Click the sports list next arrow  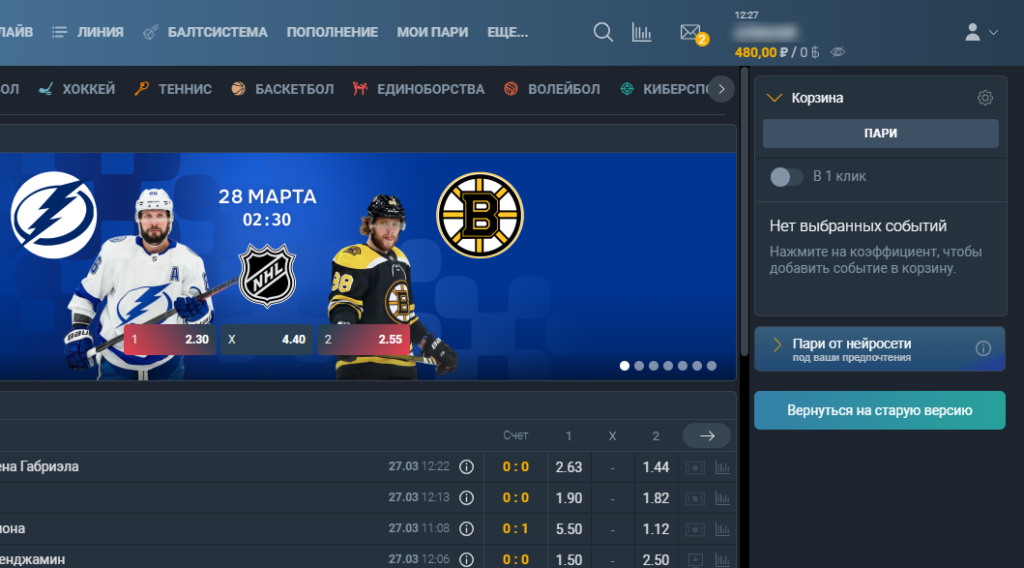(722, 89)
